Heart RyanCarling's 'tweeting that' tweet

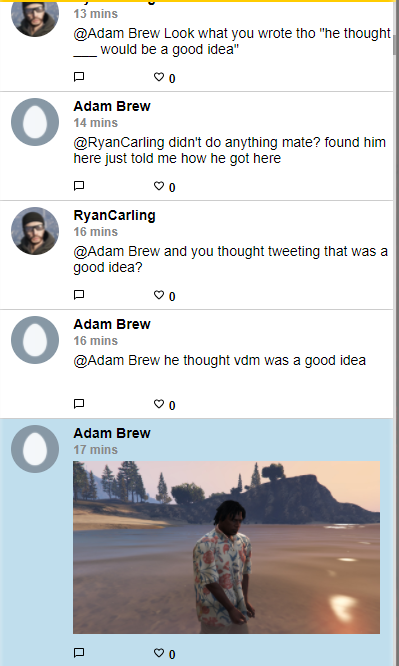158,295
